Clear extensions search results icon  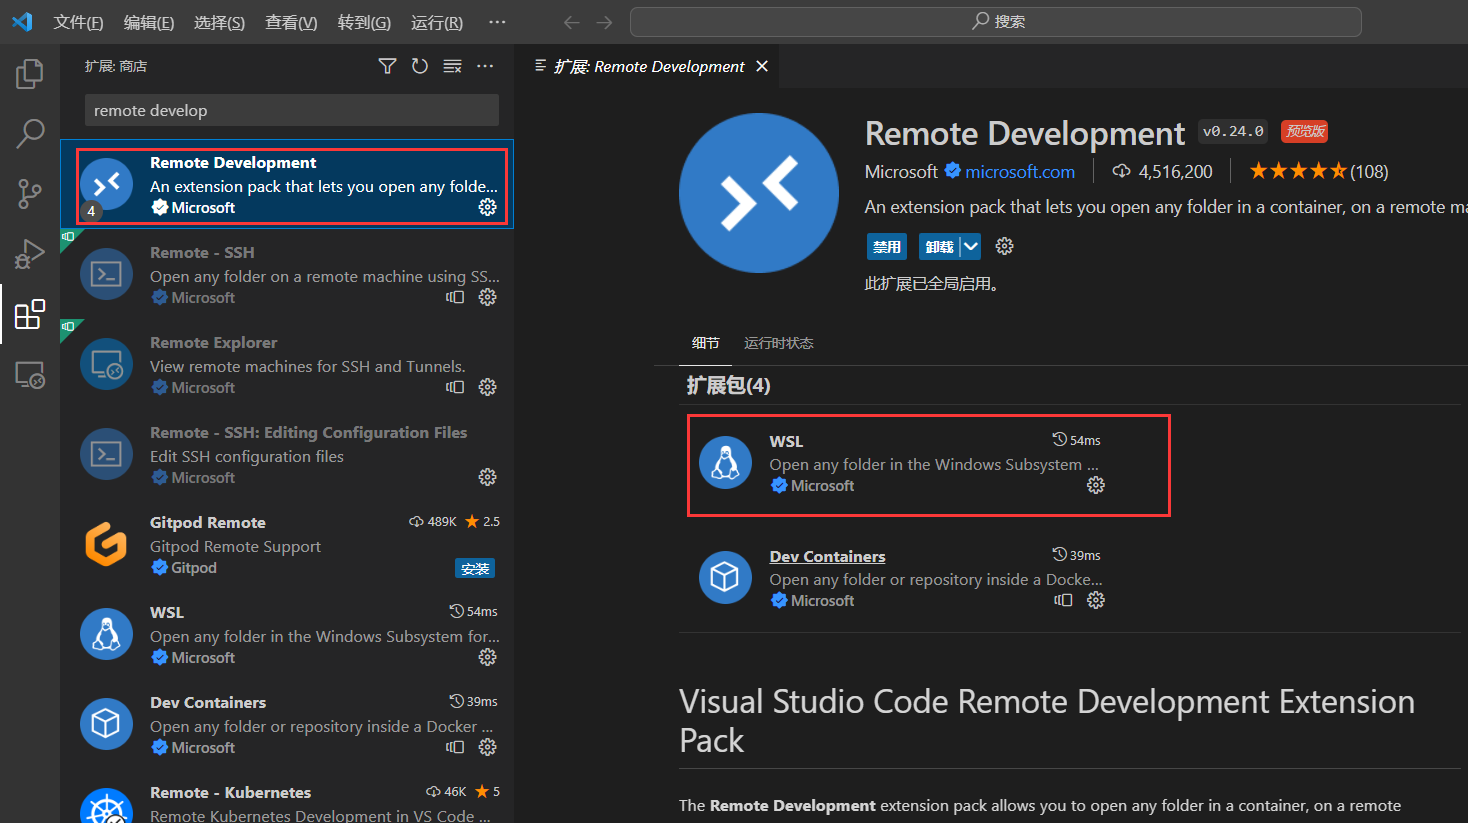click(x=453, y=66)
